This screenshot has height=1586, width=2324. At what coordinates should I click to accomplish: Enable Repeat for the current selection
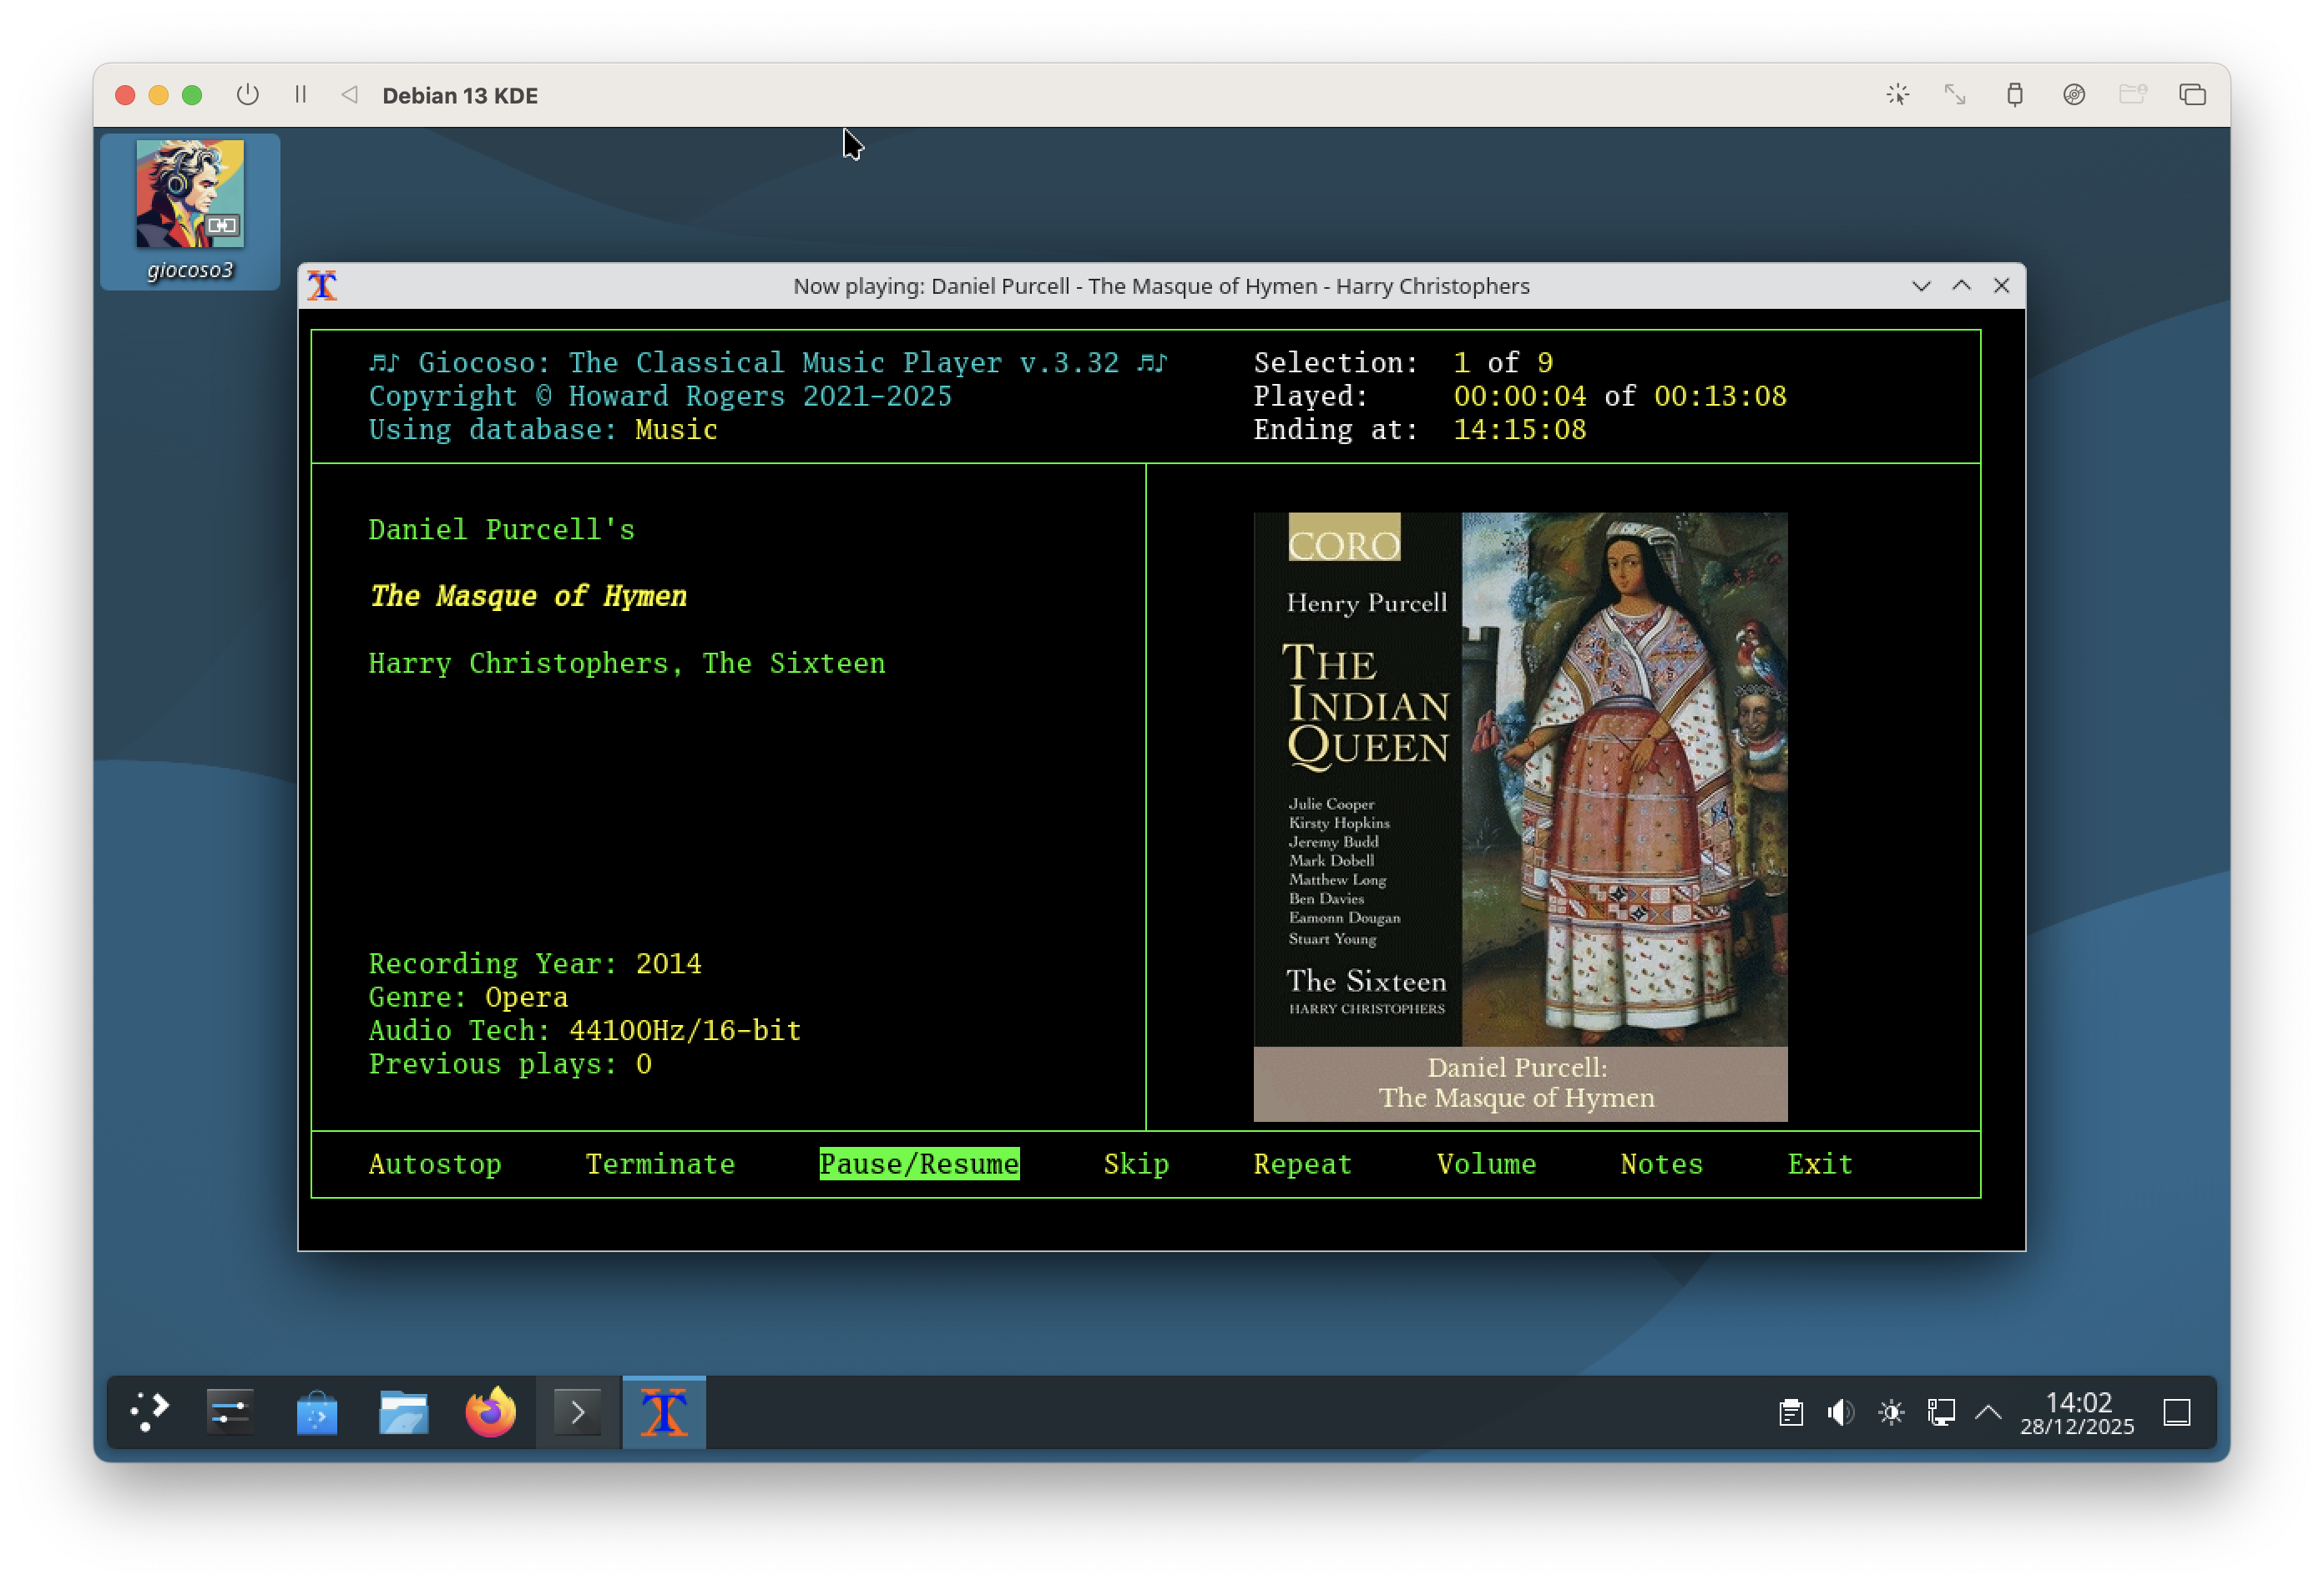1302,1163
